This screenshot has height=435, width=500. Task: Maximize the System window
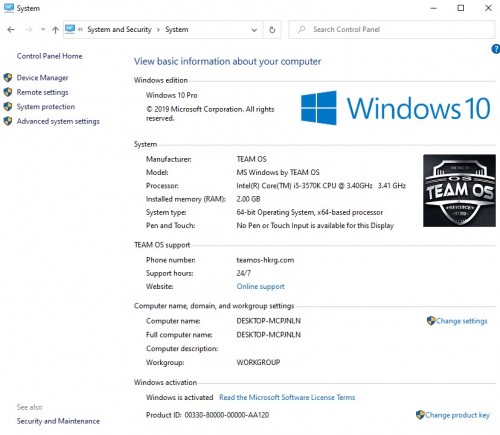(x=461, y=8)
